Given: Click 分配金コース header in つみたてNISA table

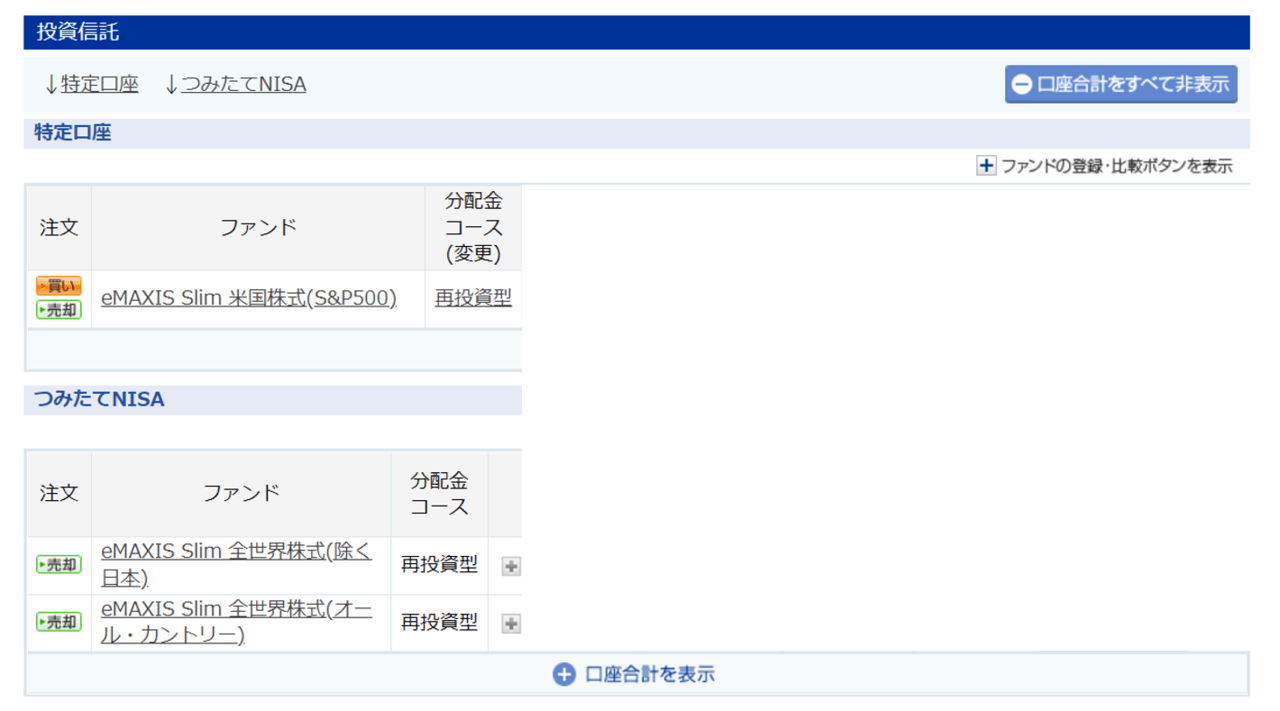Looking at the screenshot, I should (439, 494).
